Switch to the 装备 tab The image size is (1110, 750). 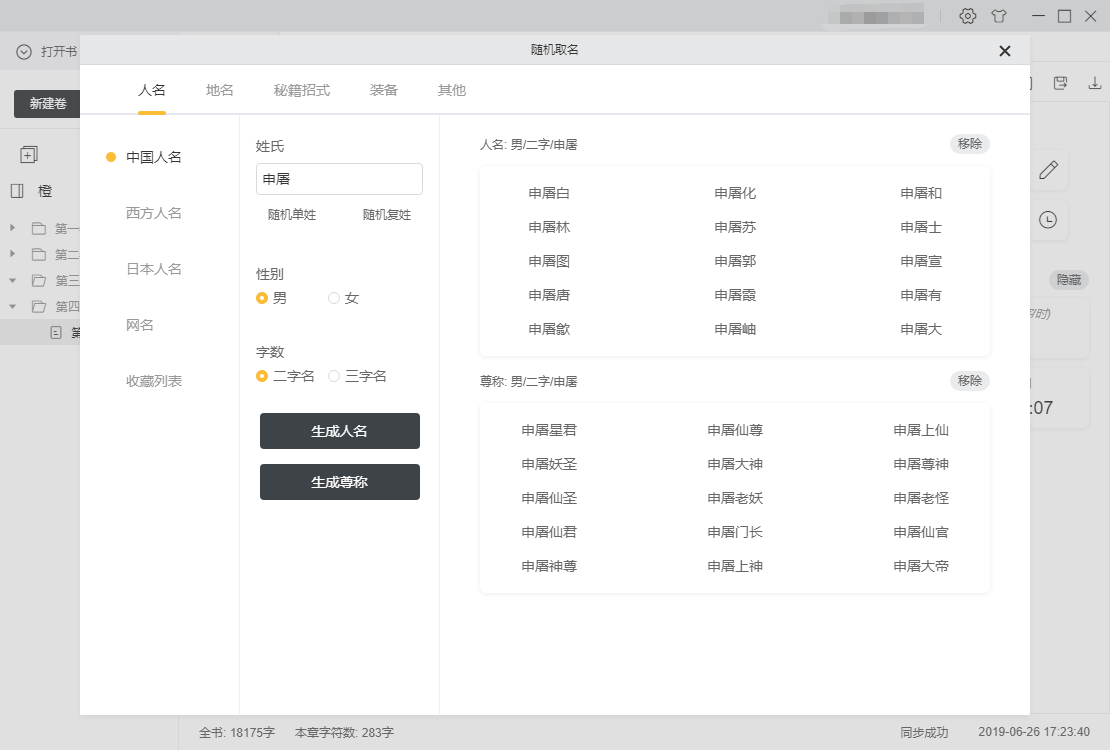coord(383,89)
